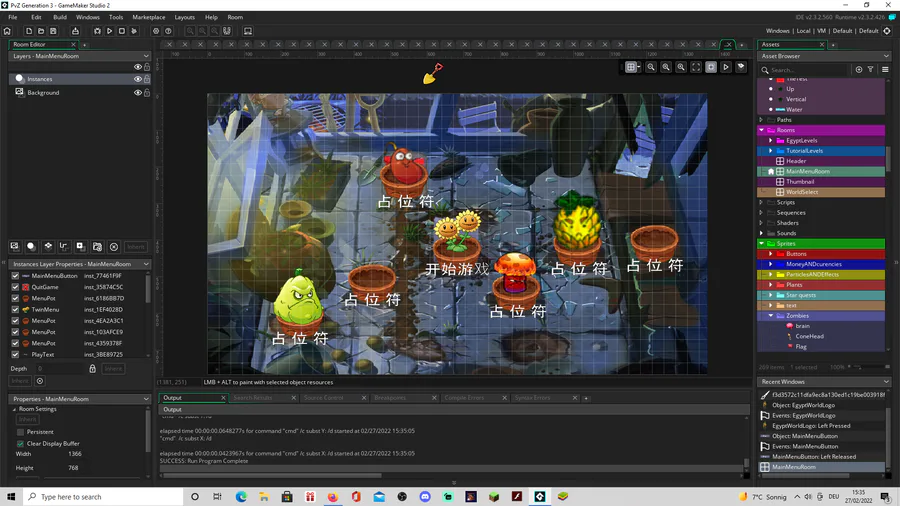Open Discord from the taskbar
The image size is (900, 506).
(425, 497)
